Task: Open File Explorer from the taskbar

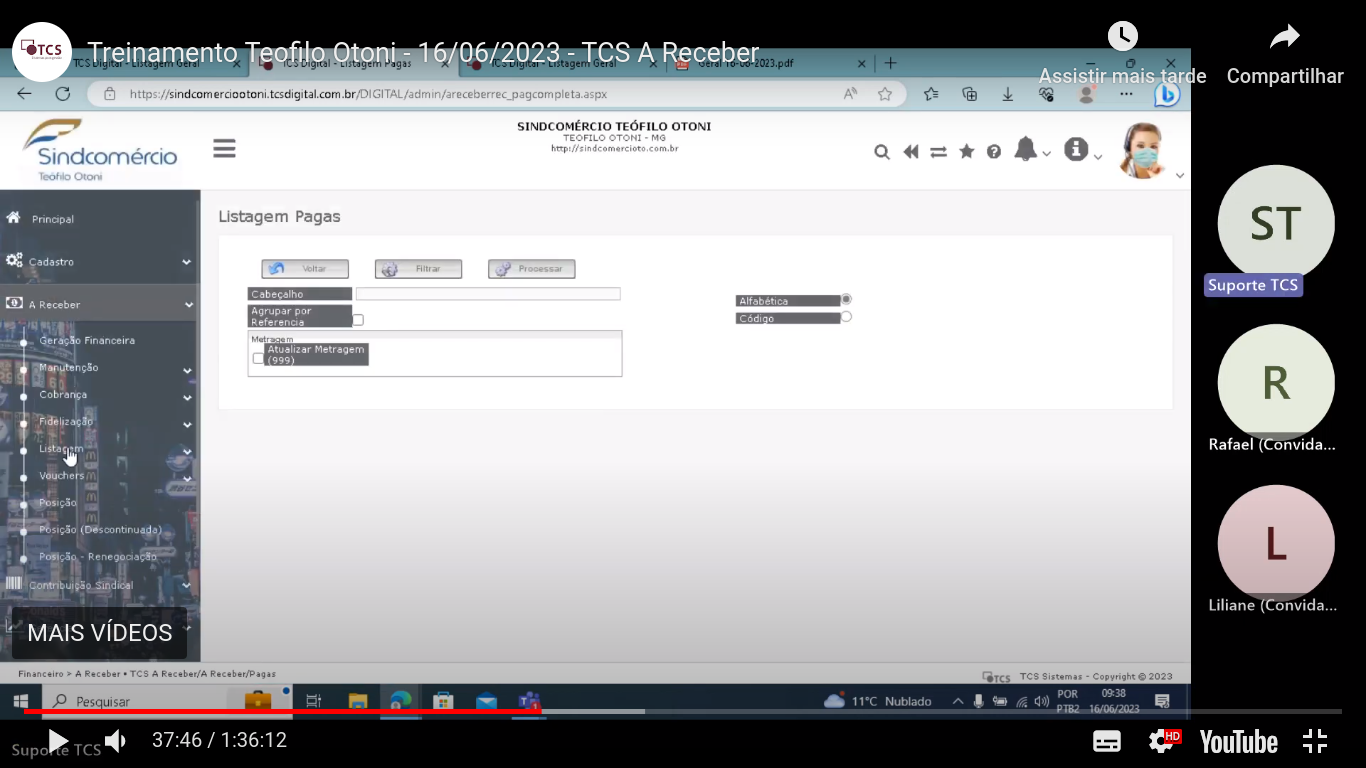Action: pyautogui.click(x=357, y=701)
